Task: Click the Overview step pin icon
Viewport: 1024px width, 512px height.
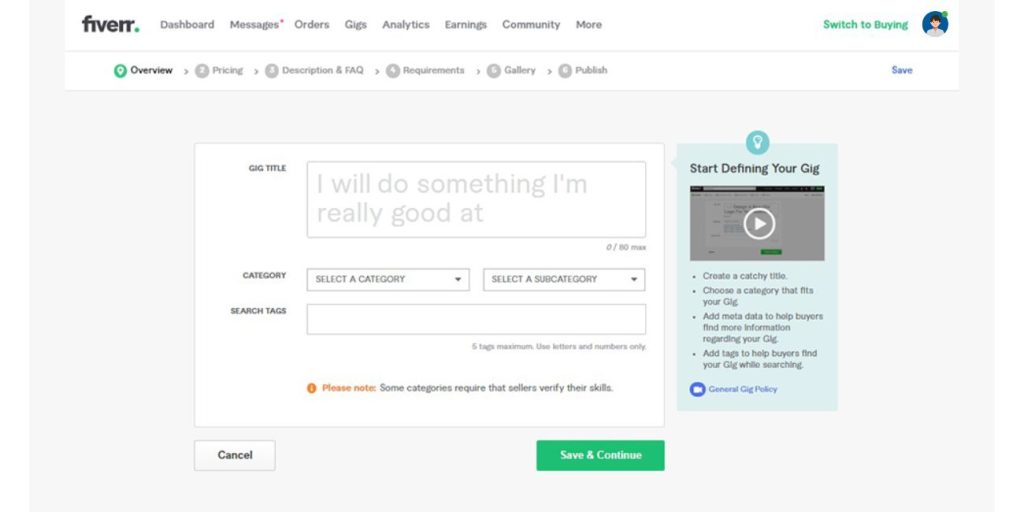Action: click(120, 71)
